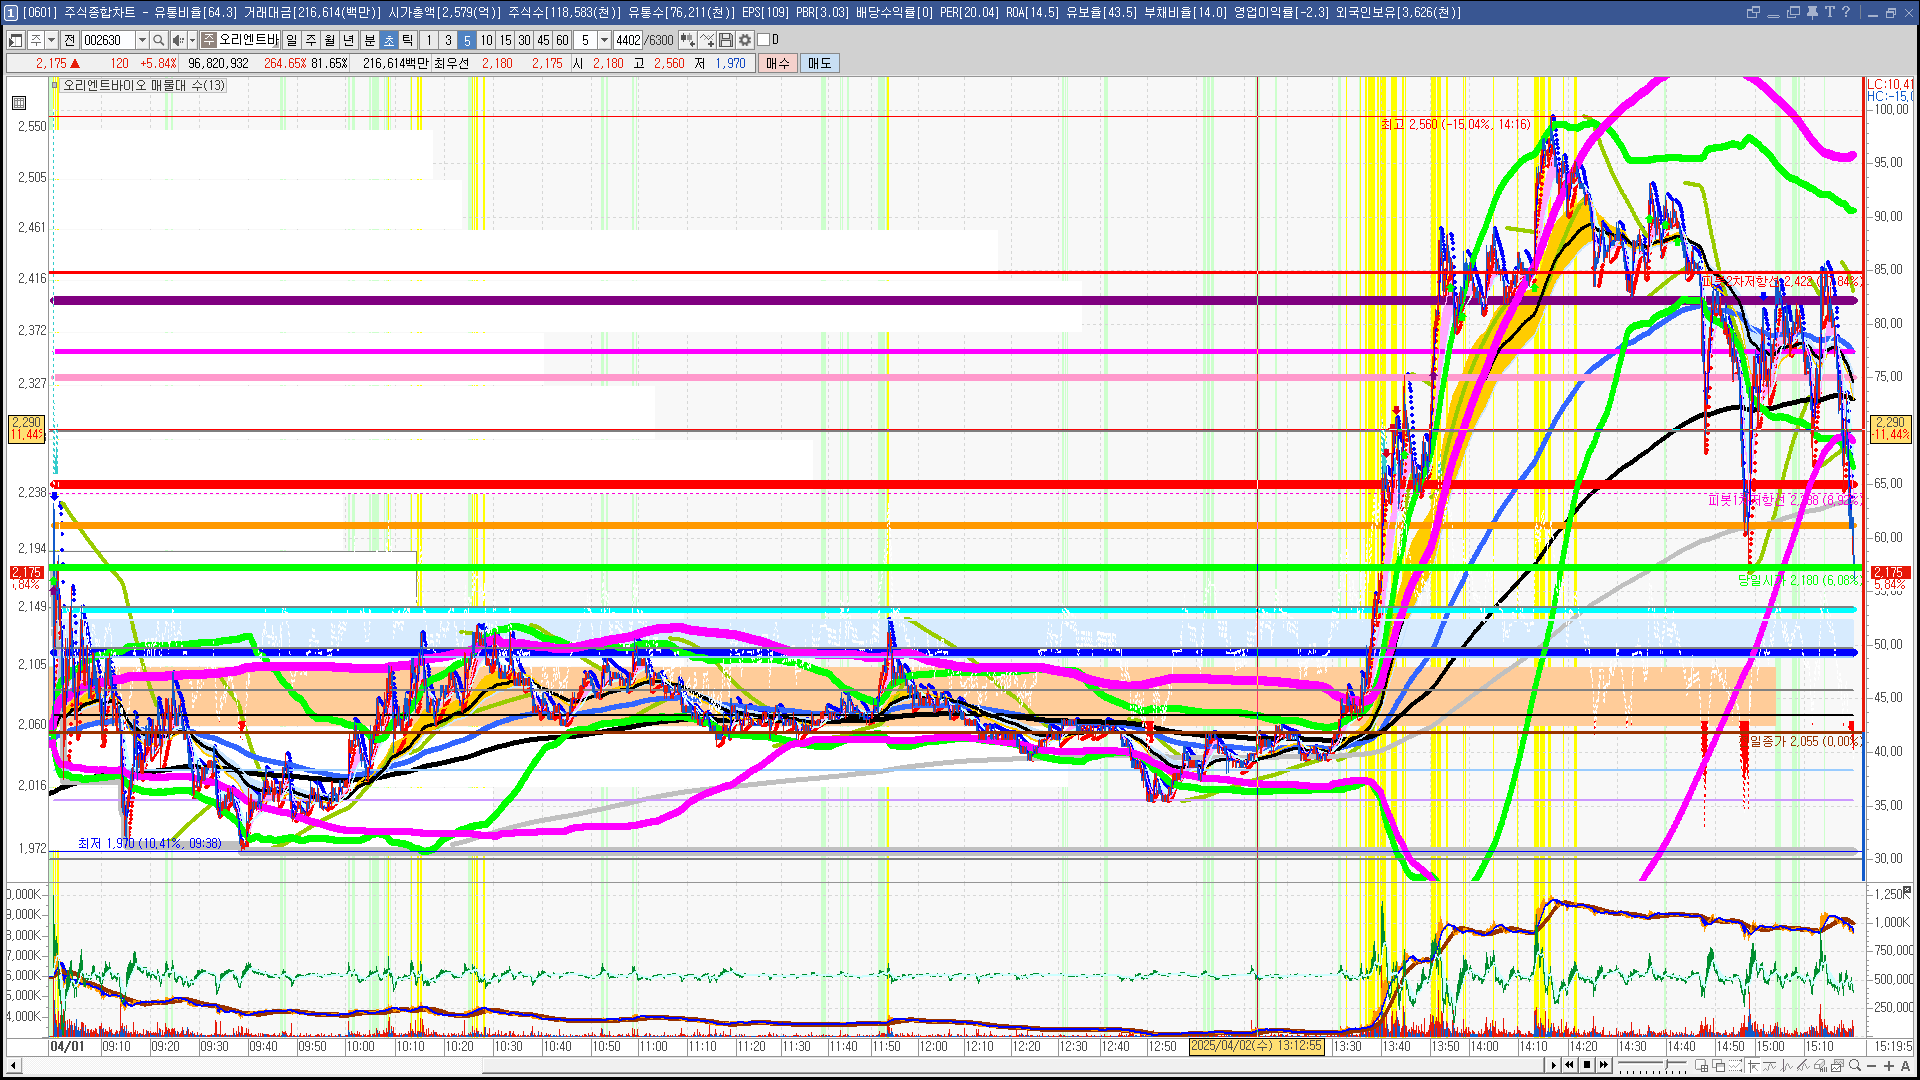Image resolution: width=1920 pixels, height=1080 pixels.
Task: Select the 일 (daily) chart tab
Action: pyautogui.click(x=291, y=40)
